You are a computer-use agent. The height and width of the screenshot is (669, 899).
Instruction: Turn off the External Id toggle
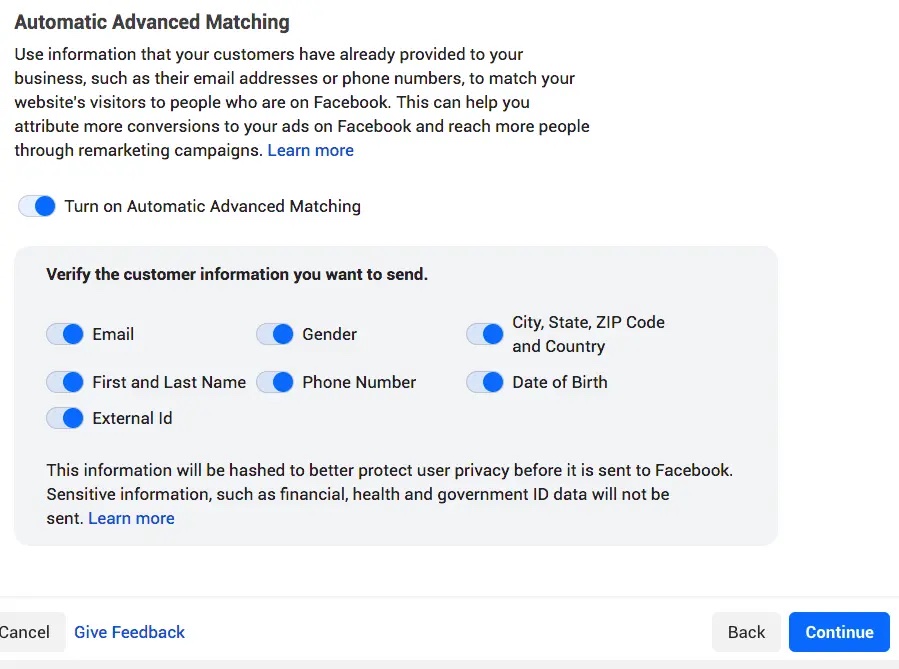point(65,418)
